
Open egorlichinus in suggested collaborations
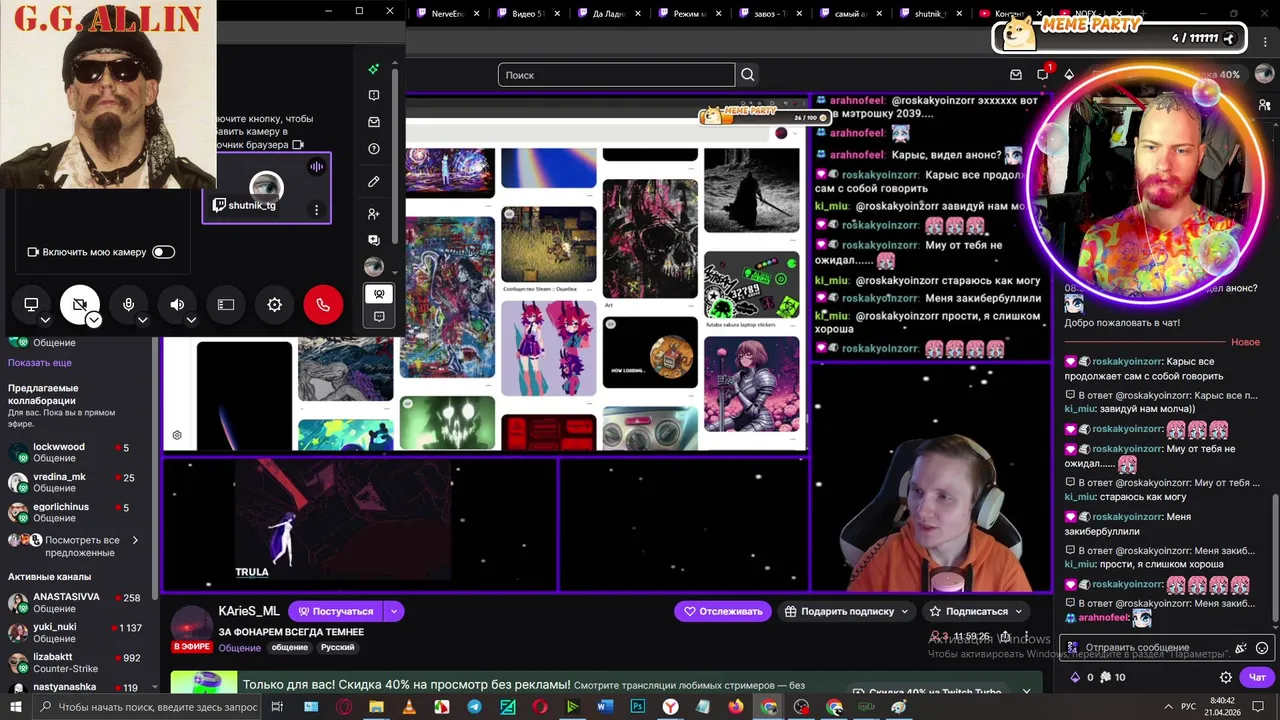click(76, 513)
